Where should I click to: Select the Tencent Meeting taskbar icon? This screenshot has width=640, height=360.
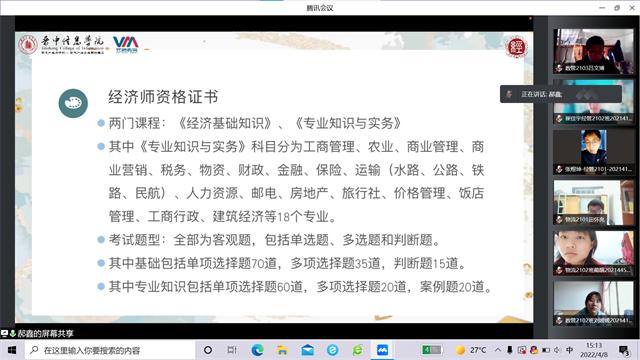click(x=382, y=350)
